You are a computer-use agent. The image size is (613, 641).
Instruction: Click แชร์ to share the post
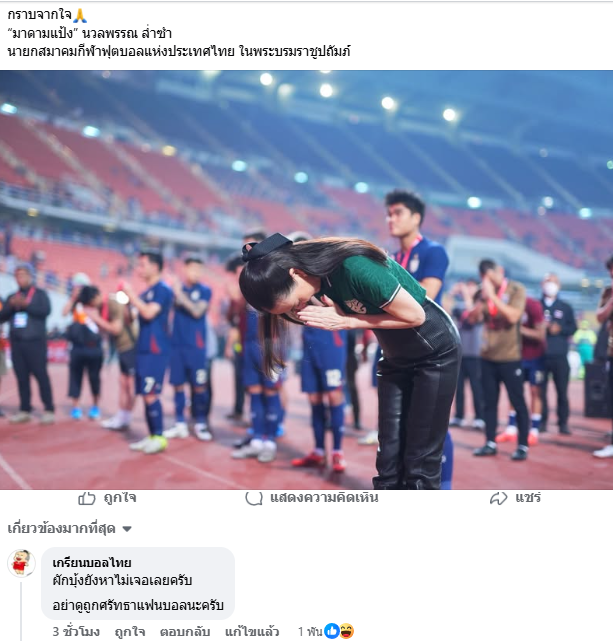[x=528, y=498]
